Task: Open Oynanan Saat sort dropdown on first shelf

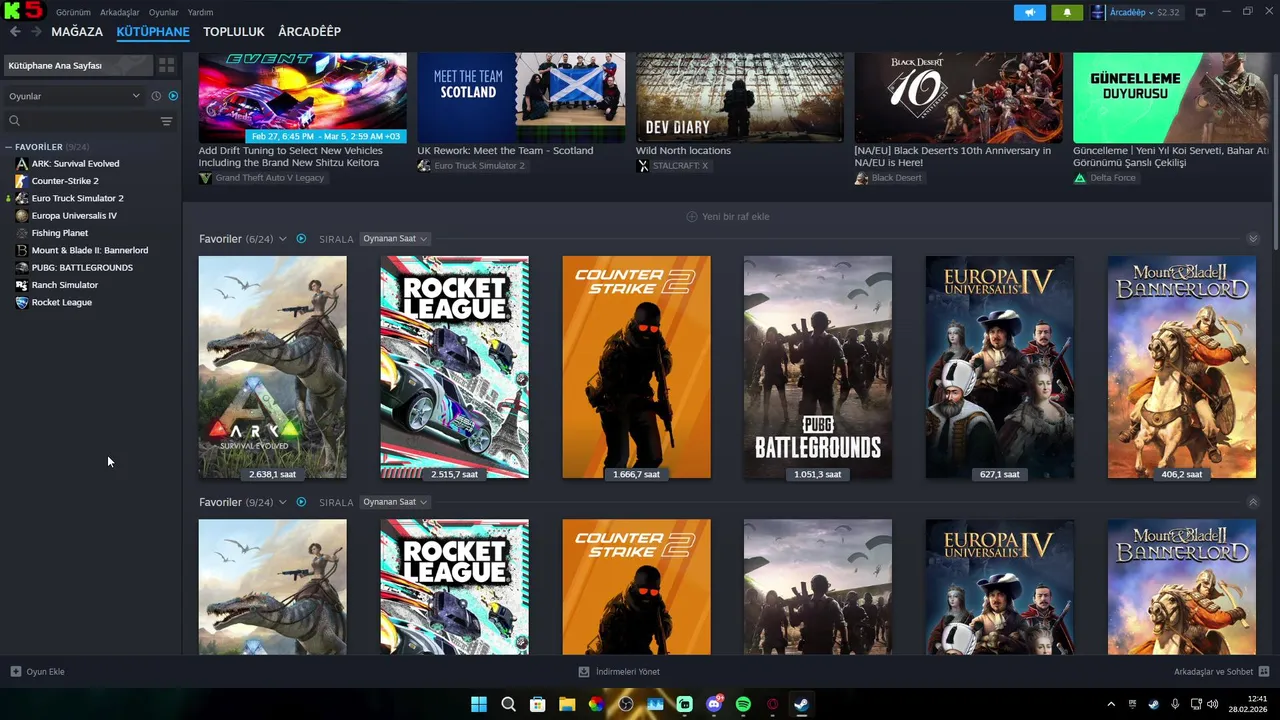Action: pos(395,239)
